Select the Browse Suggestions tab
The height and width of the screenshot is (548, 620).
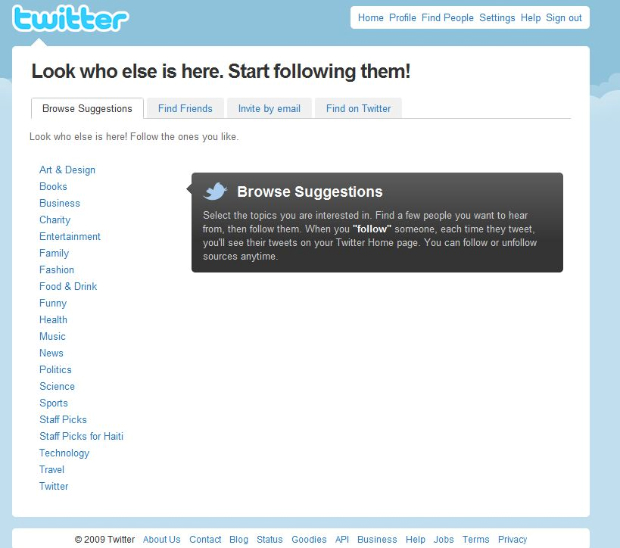(x=87, y=108)
